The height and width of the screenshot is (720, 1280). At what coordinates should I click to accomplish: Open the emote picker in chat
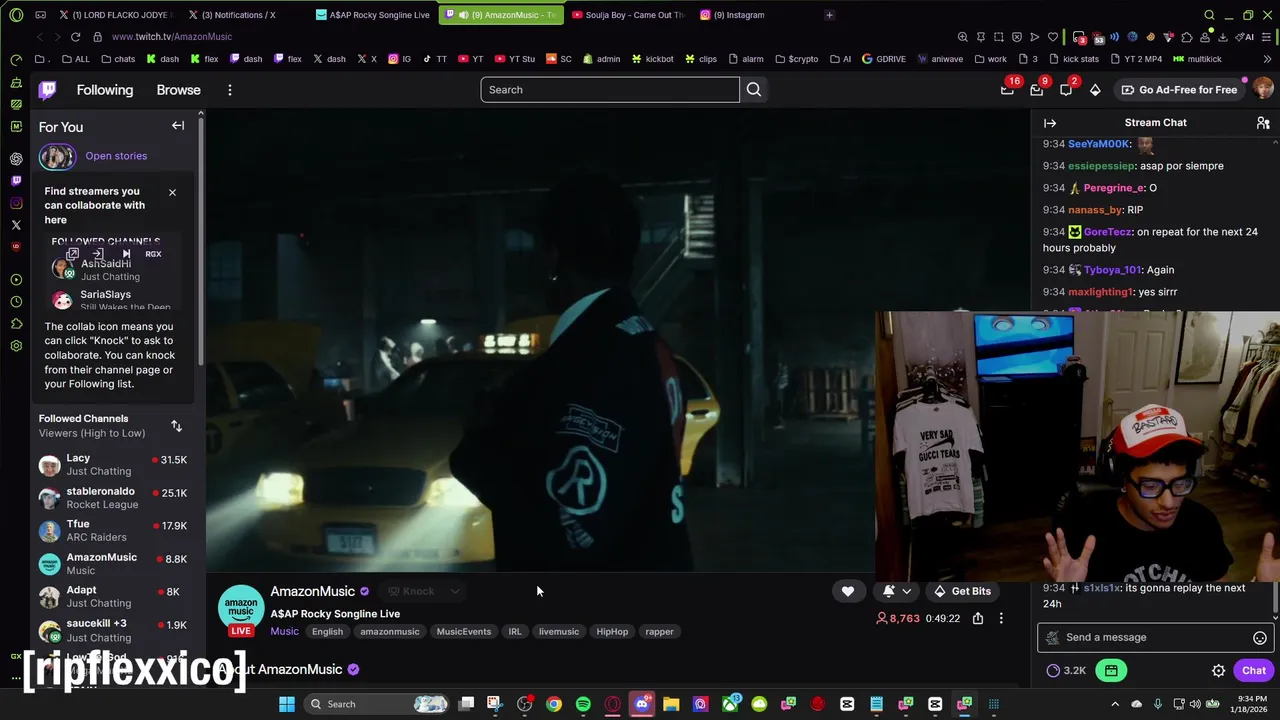[x=1260, y=637]
